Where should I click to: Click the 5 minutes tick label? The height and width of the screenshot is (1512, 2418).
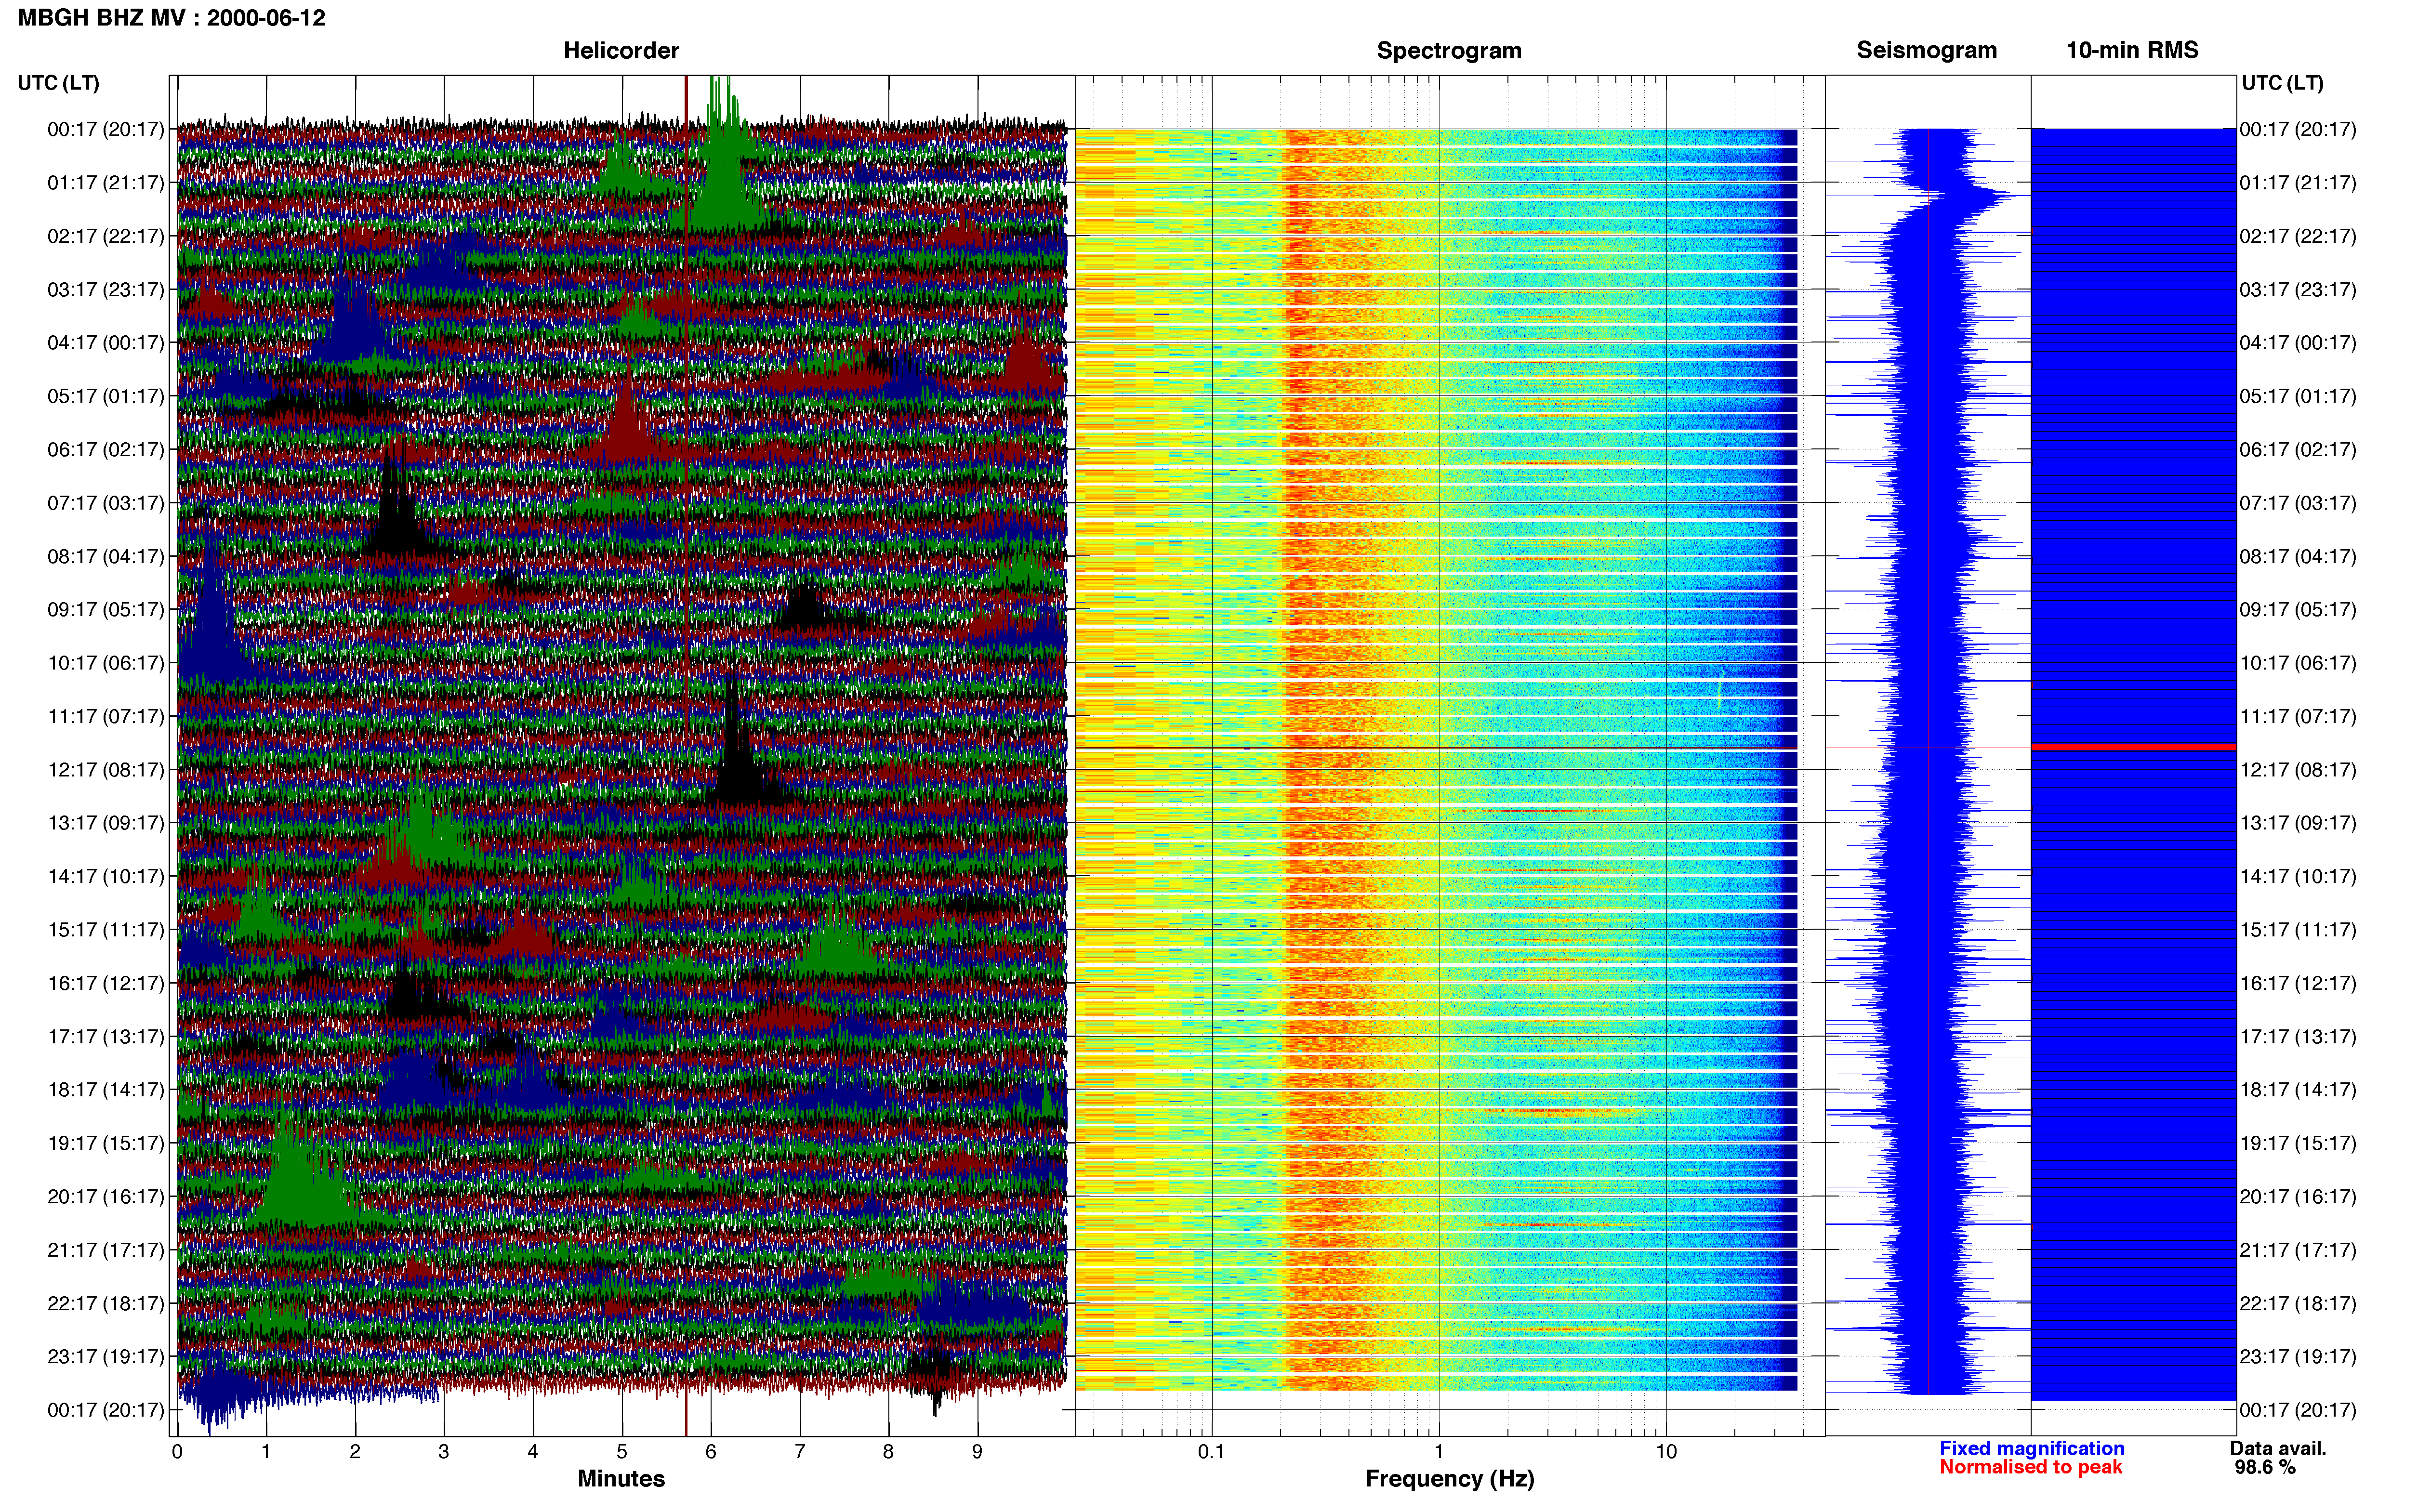pos(622,1451)
